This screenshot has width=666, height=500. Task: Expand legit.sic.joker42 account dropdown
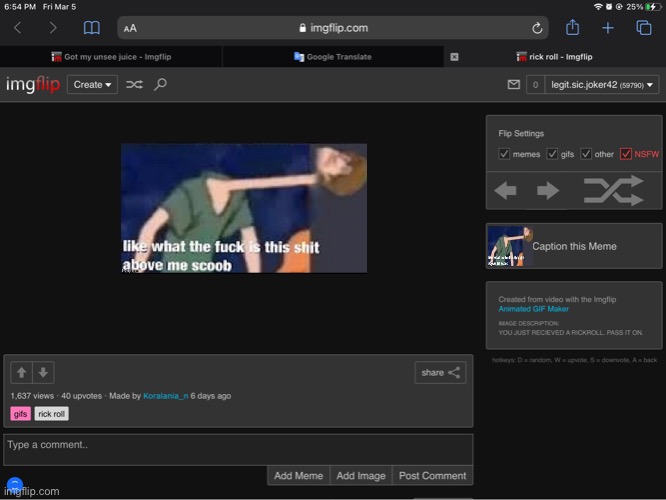point(602,85)
